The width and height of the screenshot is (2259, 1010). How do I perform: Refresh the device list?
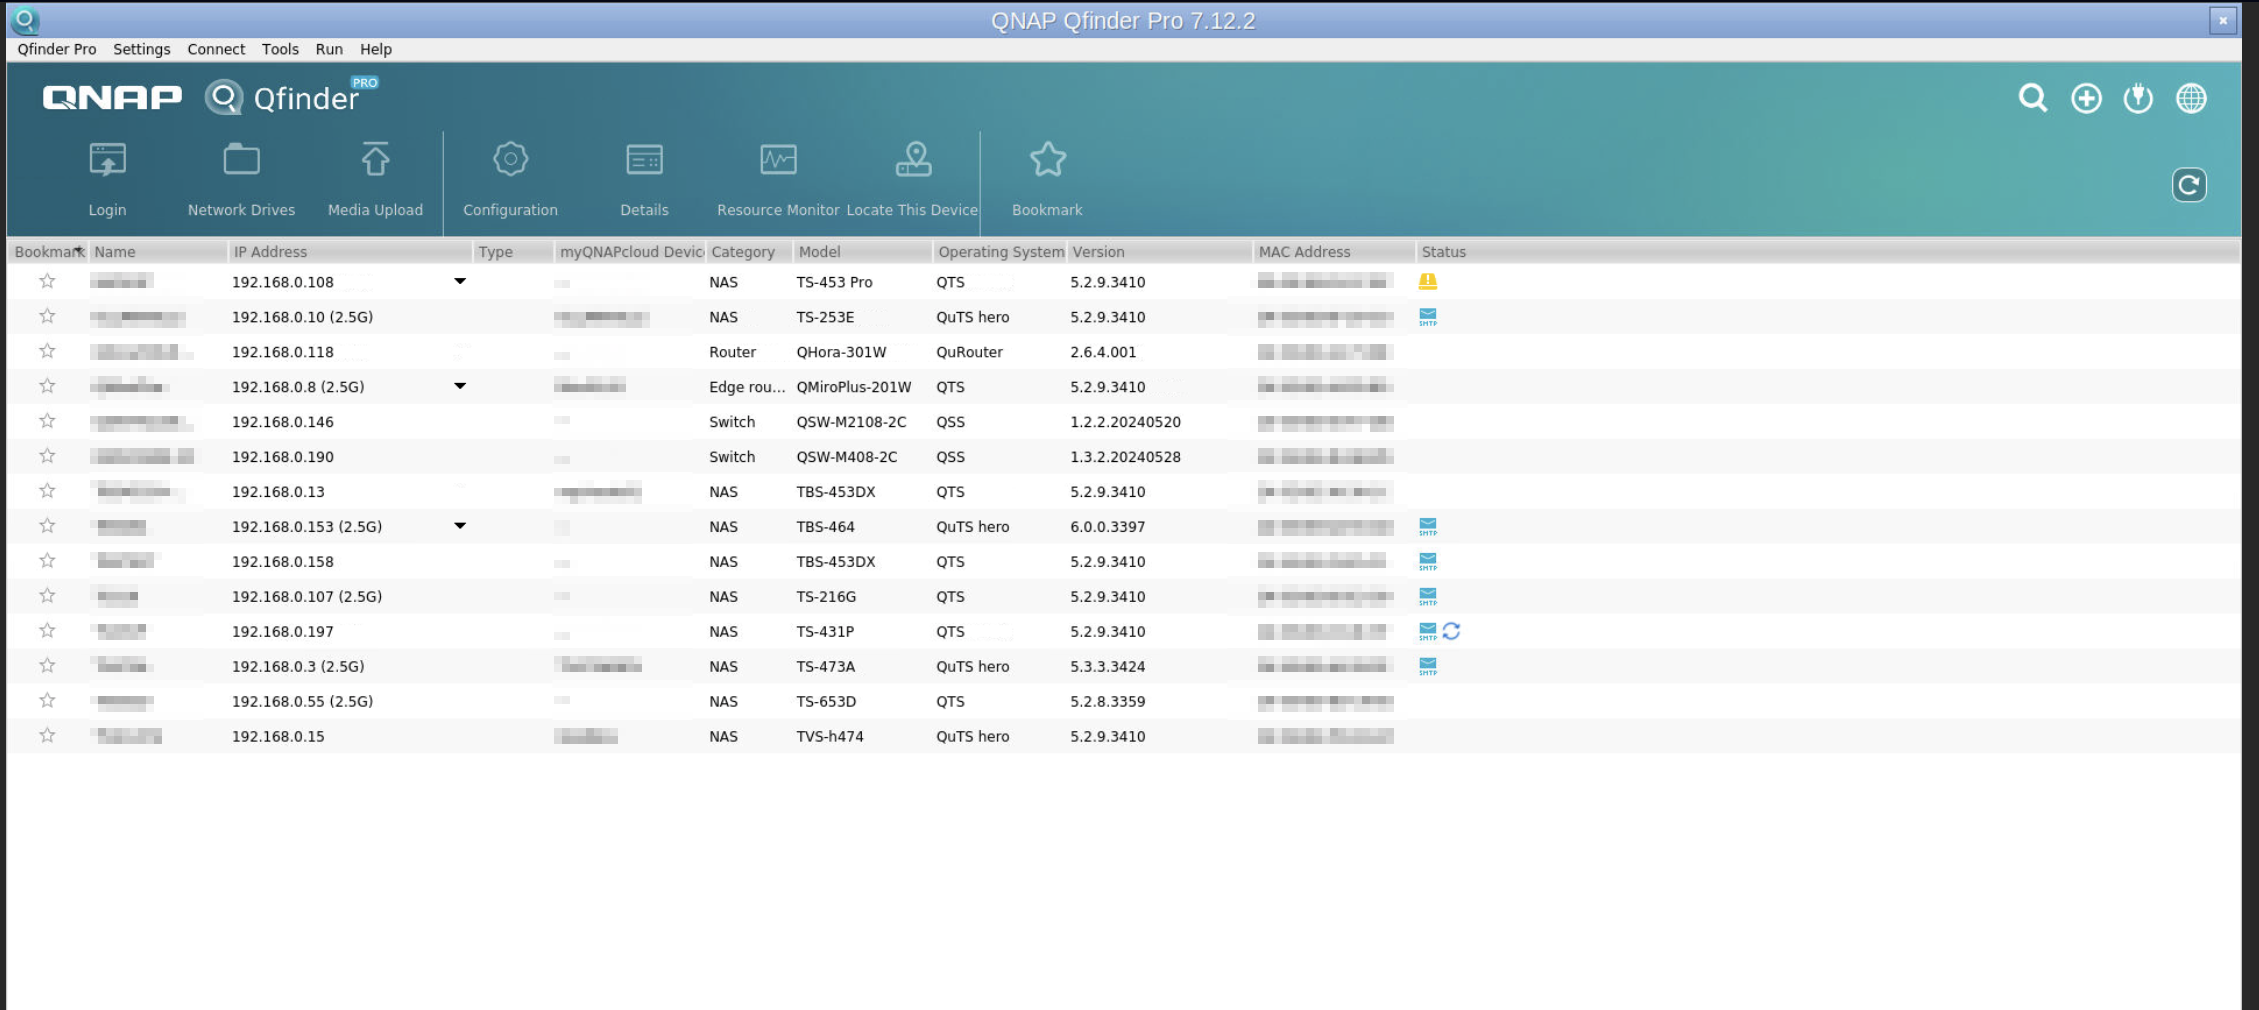point(2189,185)
